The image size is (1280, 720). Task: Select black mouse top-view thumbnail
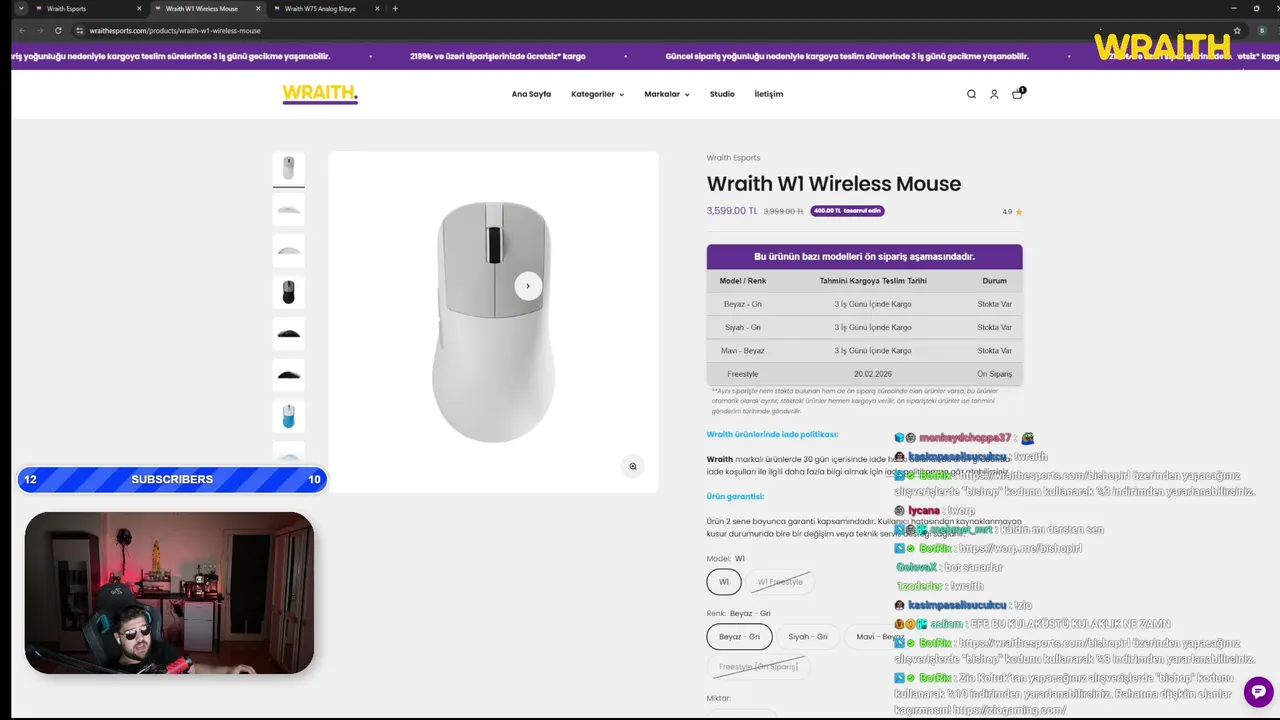coord(289,292)
